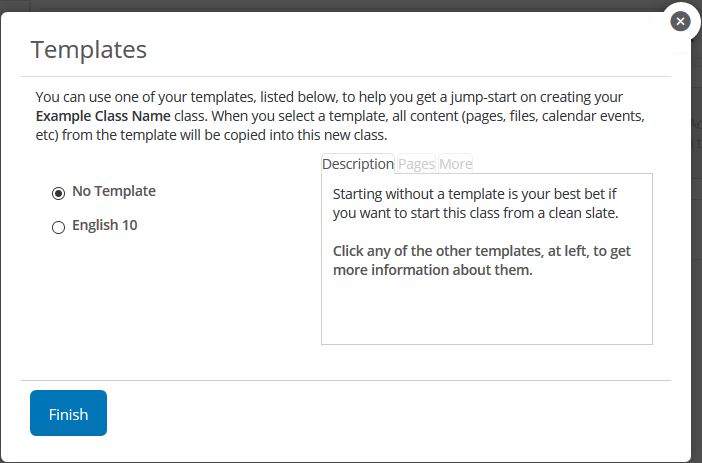Click the bold "Click any of the other templates" hint
This screenshot has height=463, width=702.
(x=483, y=259)
